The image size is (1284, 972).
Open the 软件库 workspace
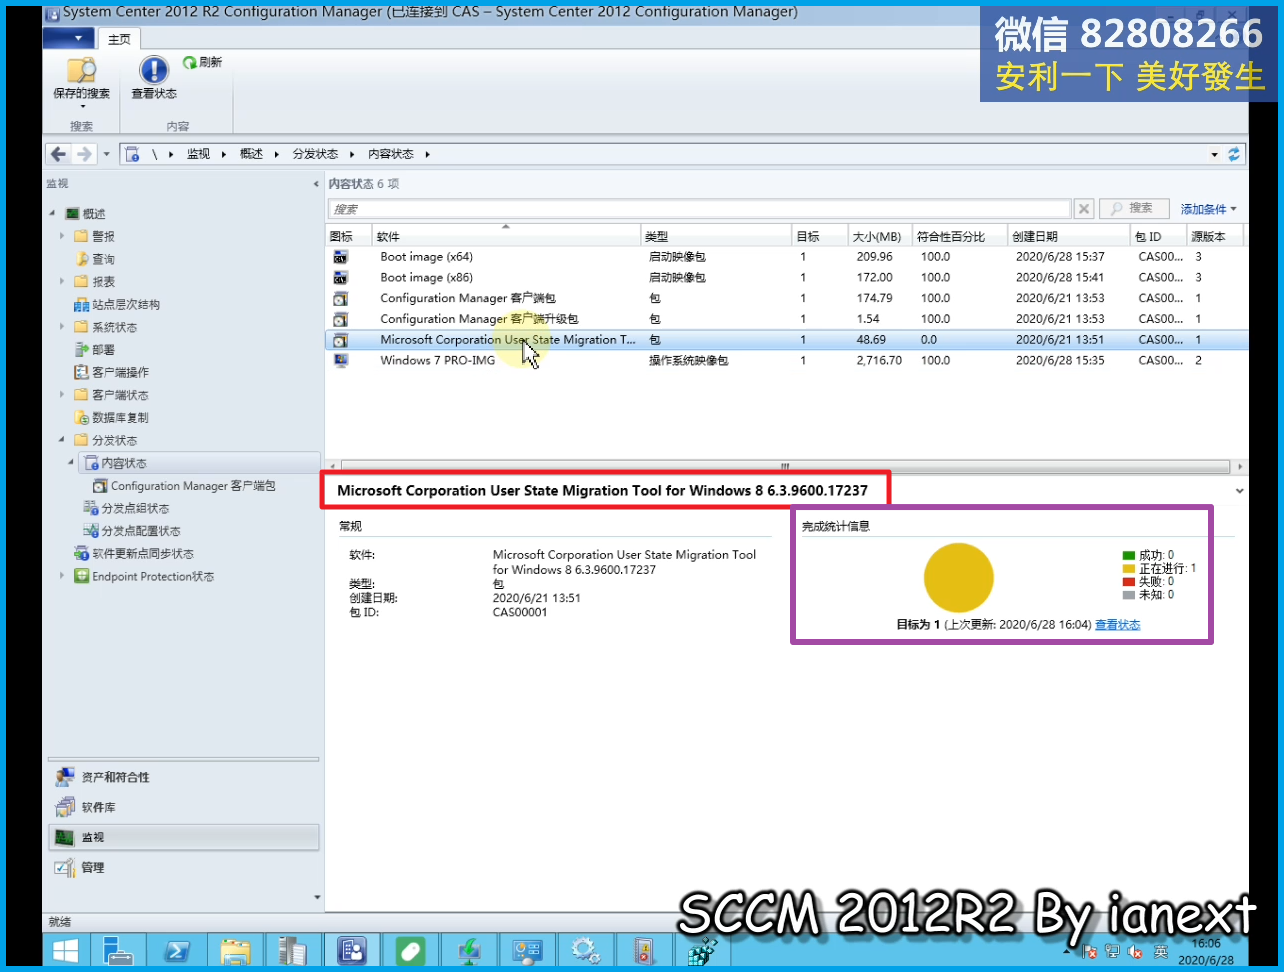pos(183,807)
